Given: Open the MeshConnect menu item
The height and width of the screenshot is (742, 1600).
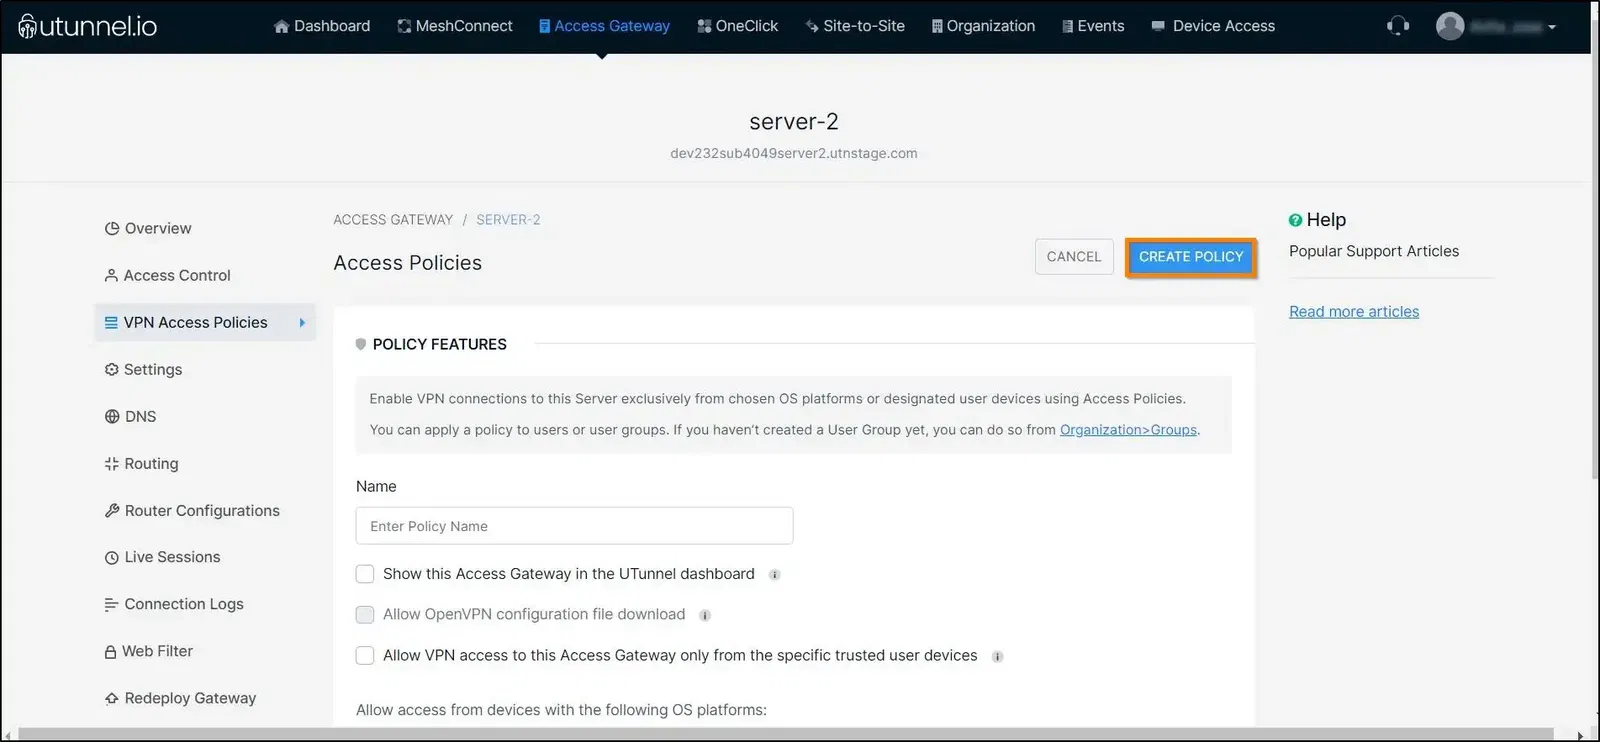Looking at the screenshot, I should 455,26.
